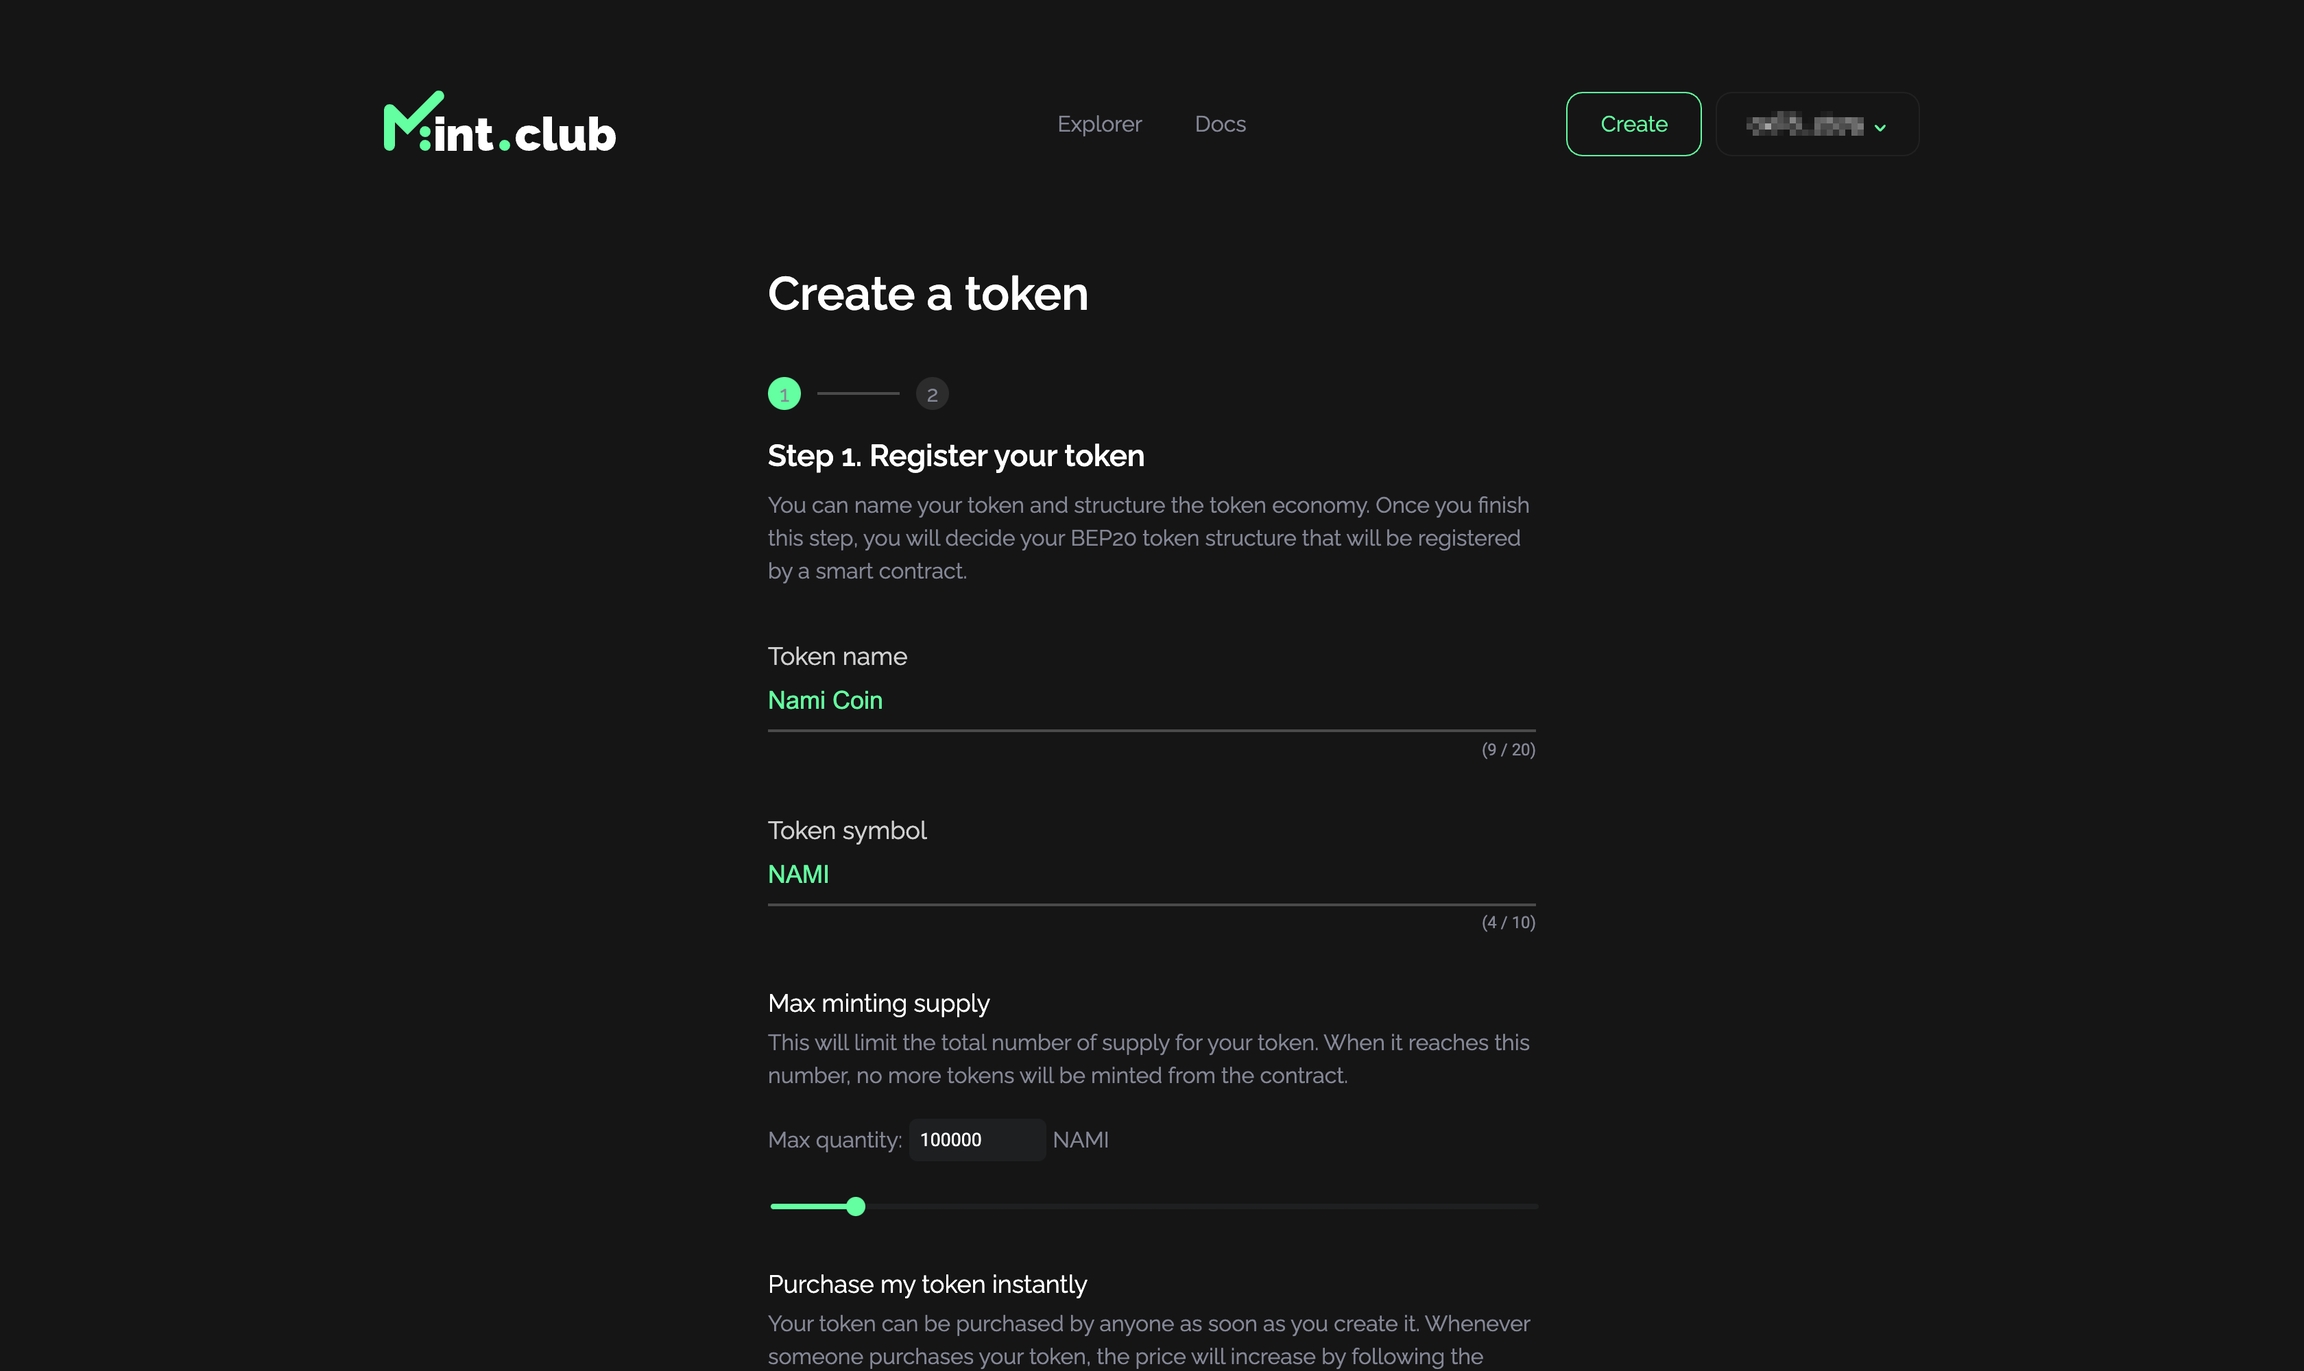Go to the Docs page
The image size is (2304, 1371).
(1220, 124)
